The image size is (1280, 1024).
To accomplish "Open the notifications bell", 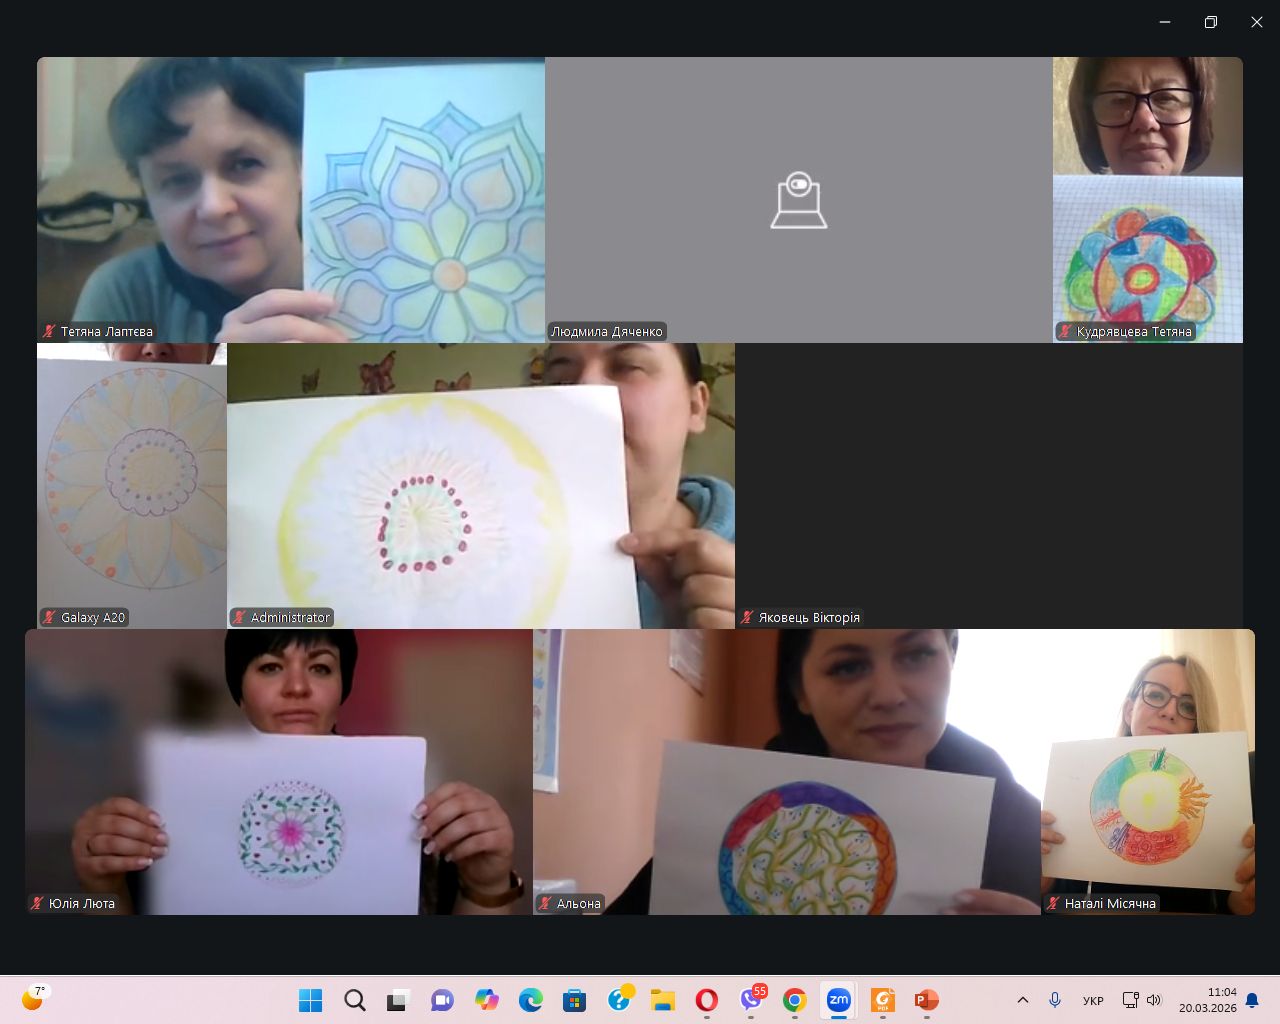I will tap(1252, 1000).
